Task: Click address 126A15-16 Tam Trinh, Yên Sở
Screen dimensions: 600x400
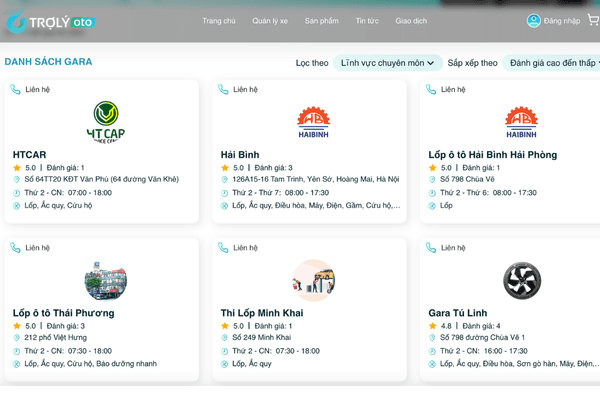Action: [315, 179]
